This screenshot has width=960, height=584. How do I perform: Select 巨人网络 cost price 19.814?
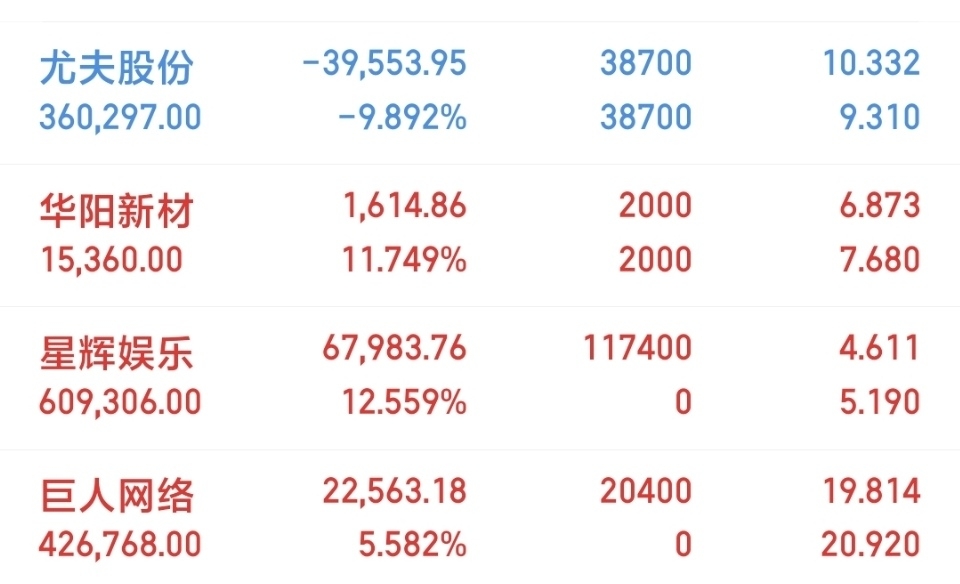coord(871,491)
